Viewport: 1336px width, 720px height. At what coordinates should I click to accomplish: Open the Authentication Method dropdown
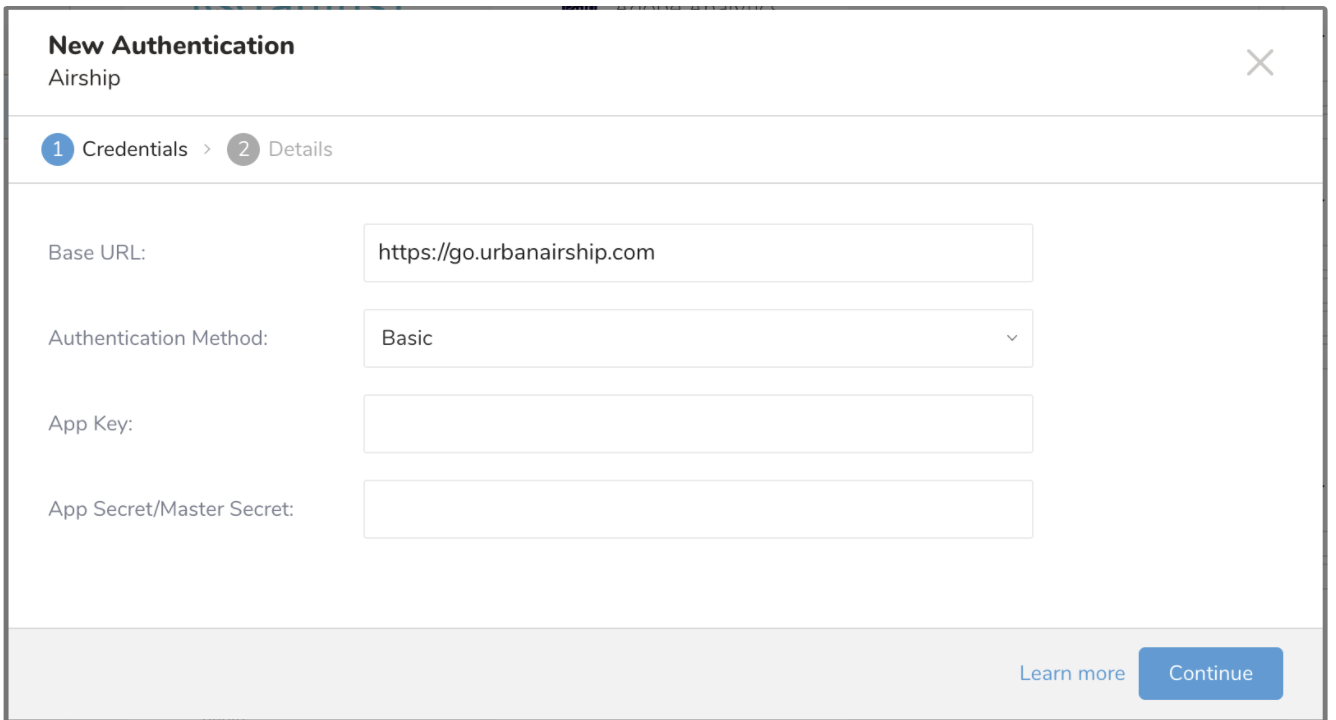click(x=697, y=338)
